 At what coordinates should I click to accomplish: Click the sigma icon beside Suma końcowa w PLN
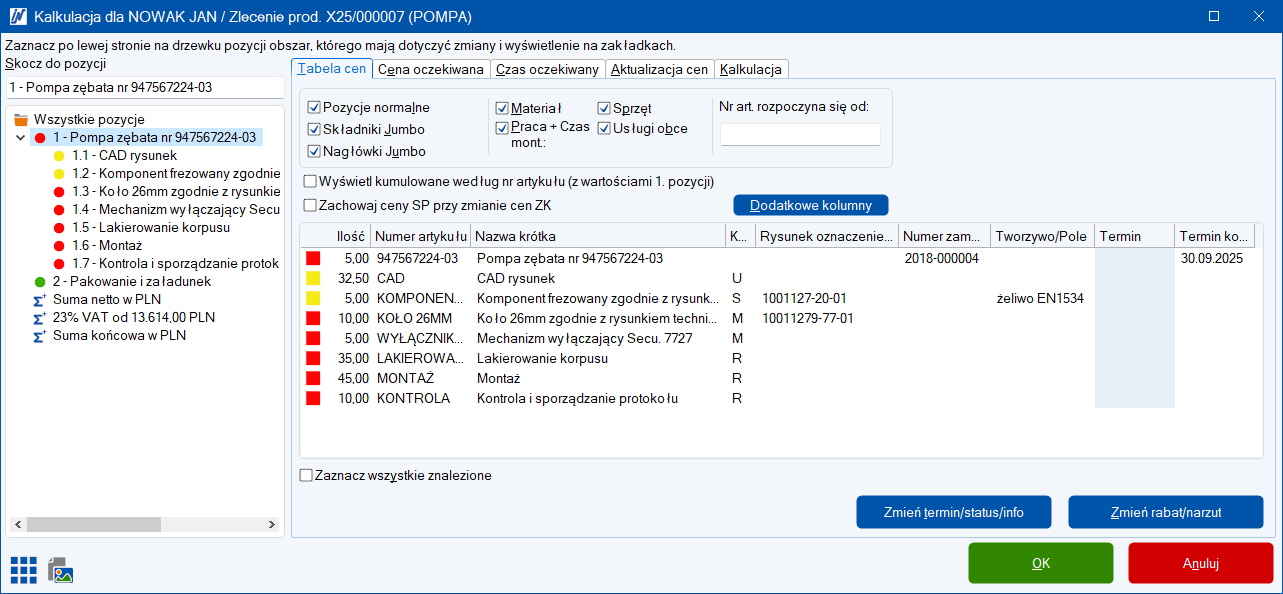(40, 335)
